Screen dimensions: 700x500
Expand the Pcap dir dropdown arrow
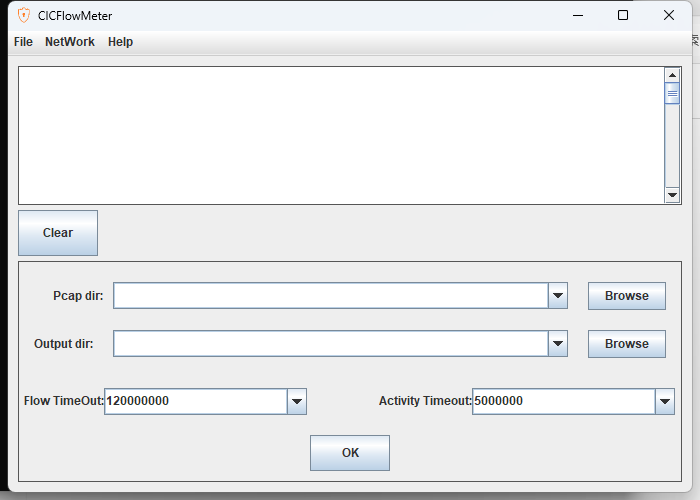click(558, 296)
